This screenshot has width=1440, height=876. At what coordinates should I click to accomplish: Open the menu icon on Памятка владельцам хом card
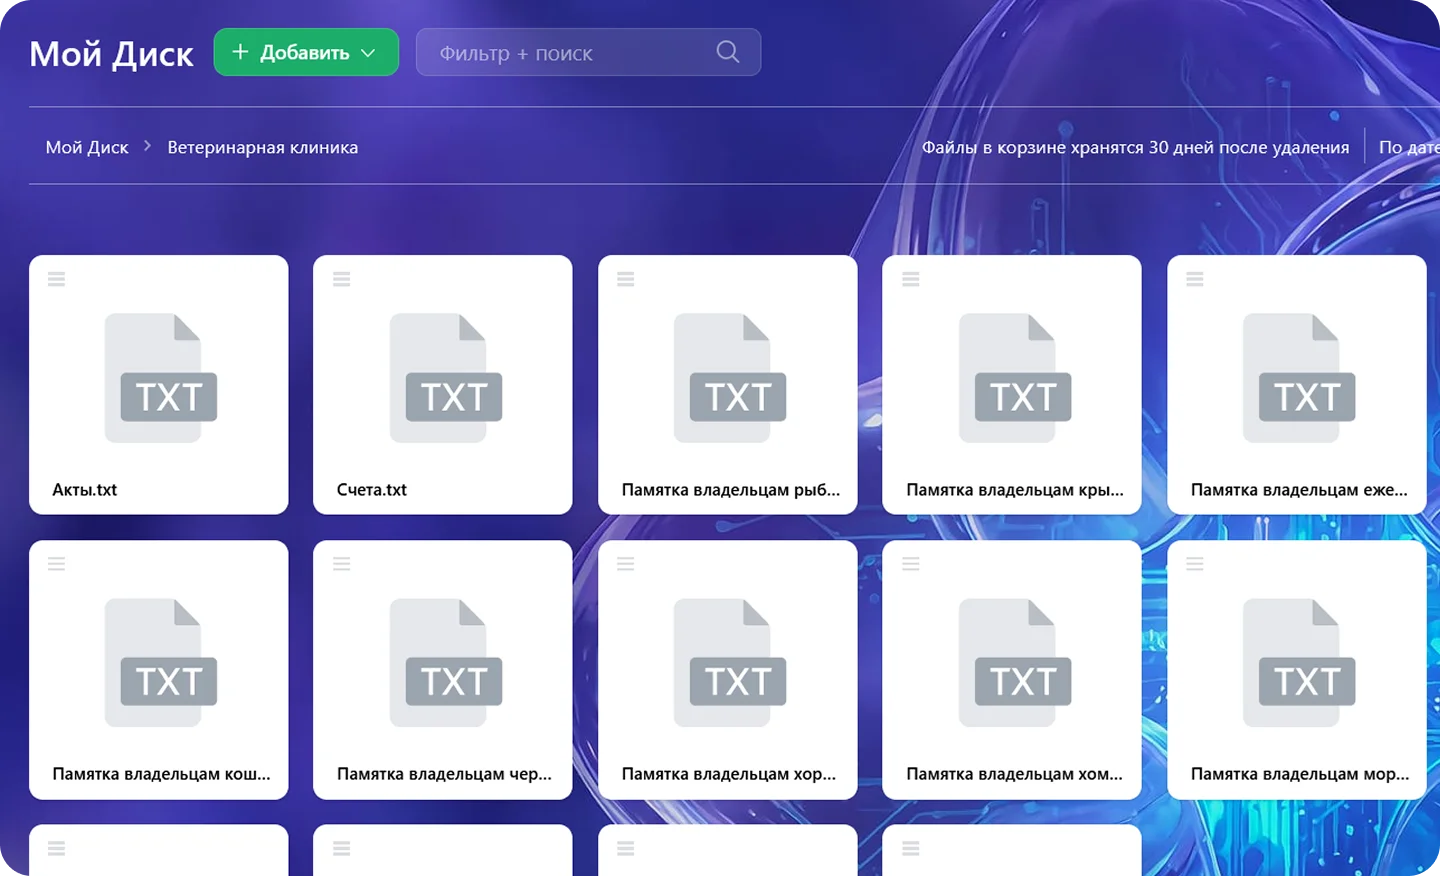pos(911,564)
